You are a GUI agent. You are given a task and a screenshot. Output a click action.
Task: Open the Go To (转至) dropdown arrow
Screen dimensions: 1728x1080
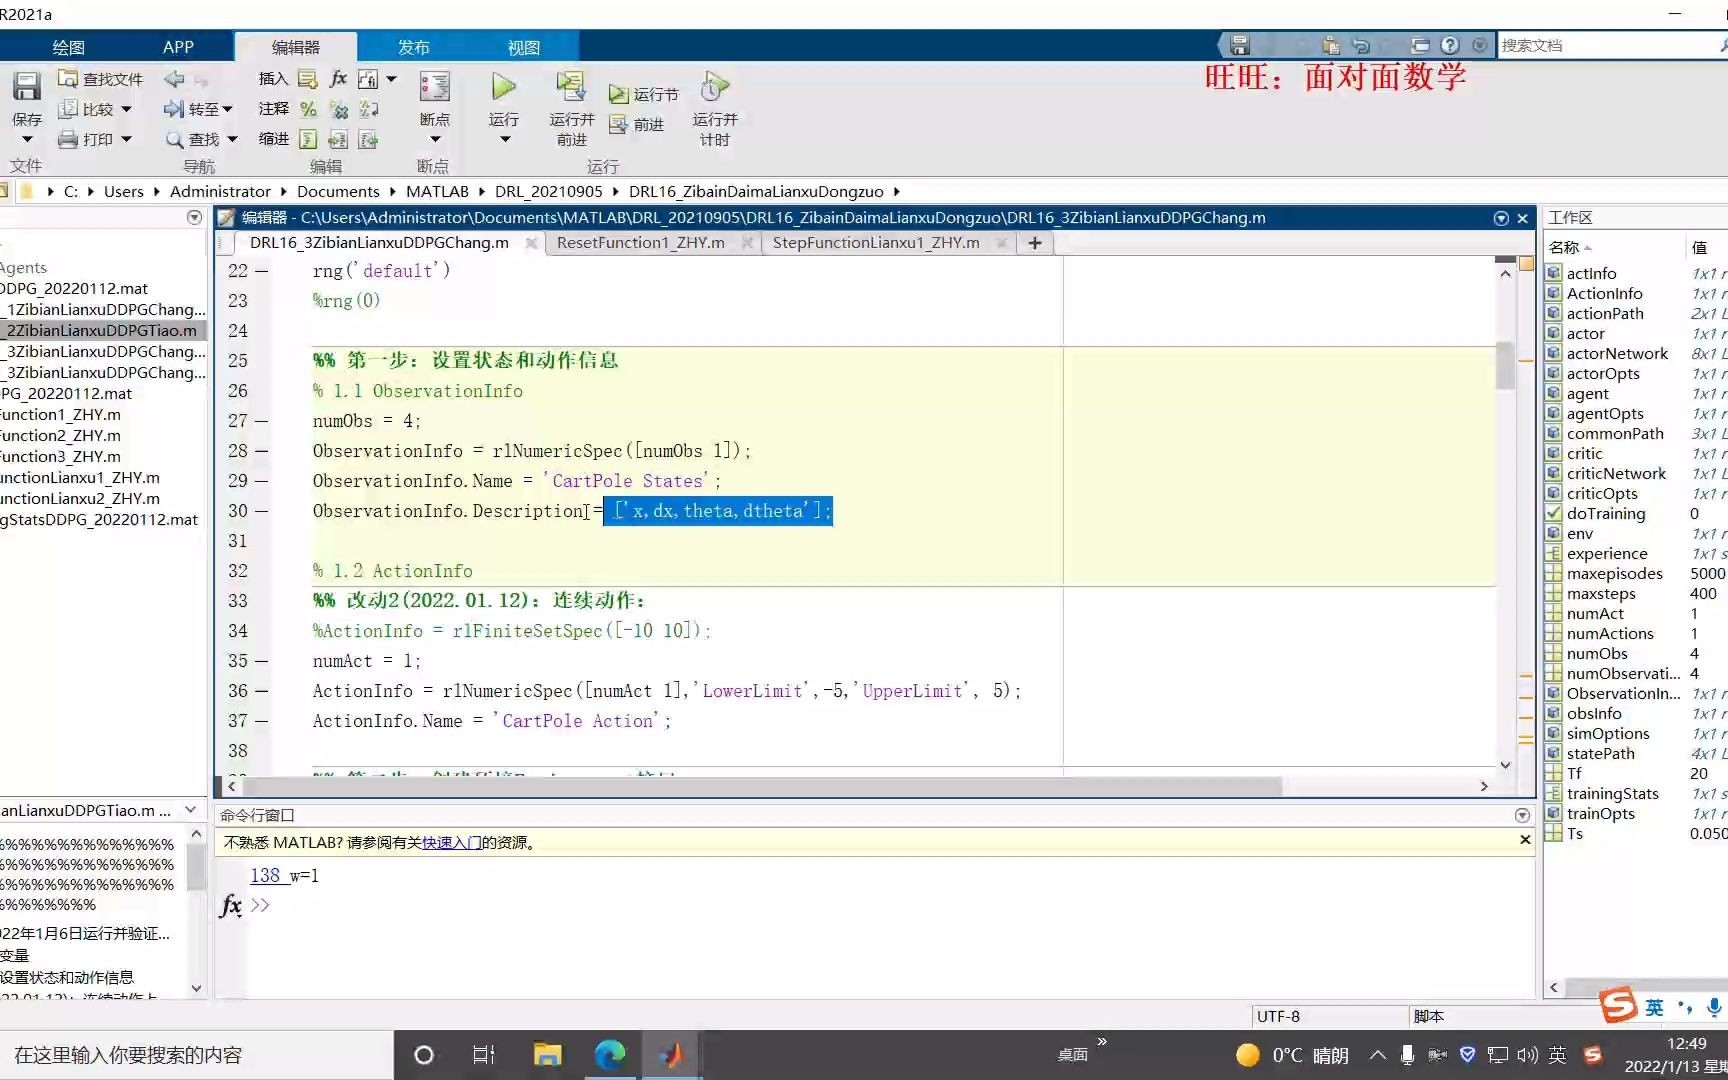point(228,109)
